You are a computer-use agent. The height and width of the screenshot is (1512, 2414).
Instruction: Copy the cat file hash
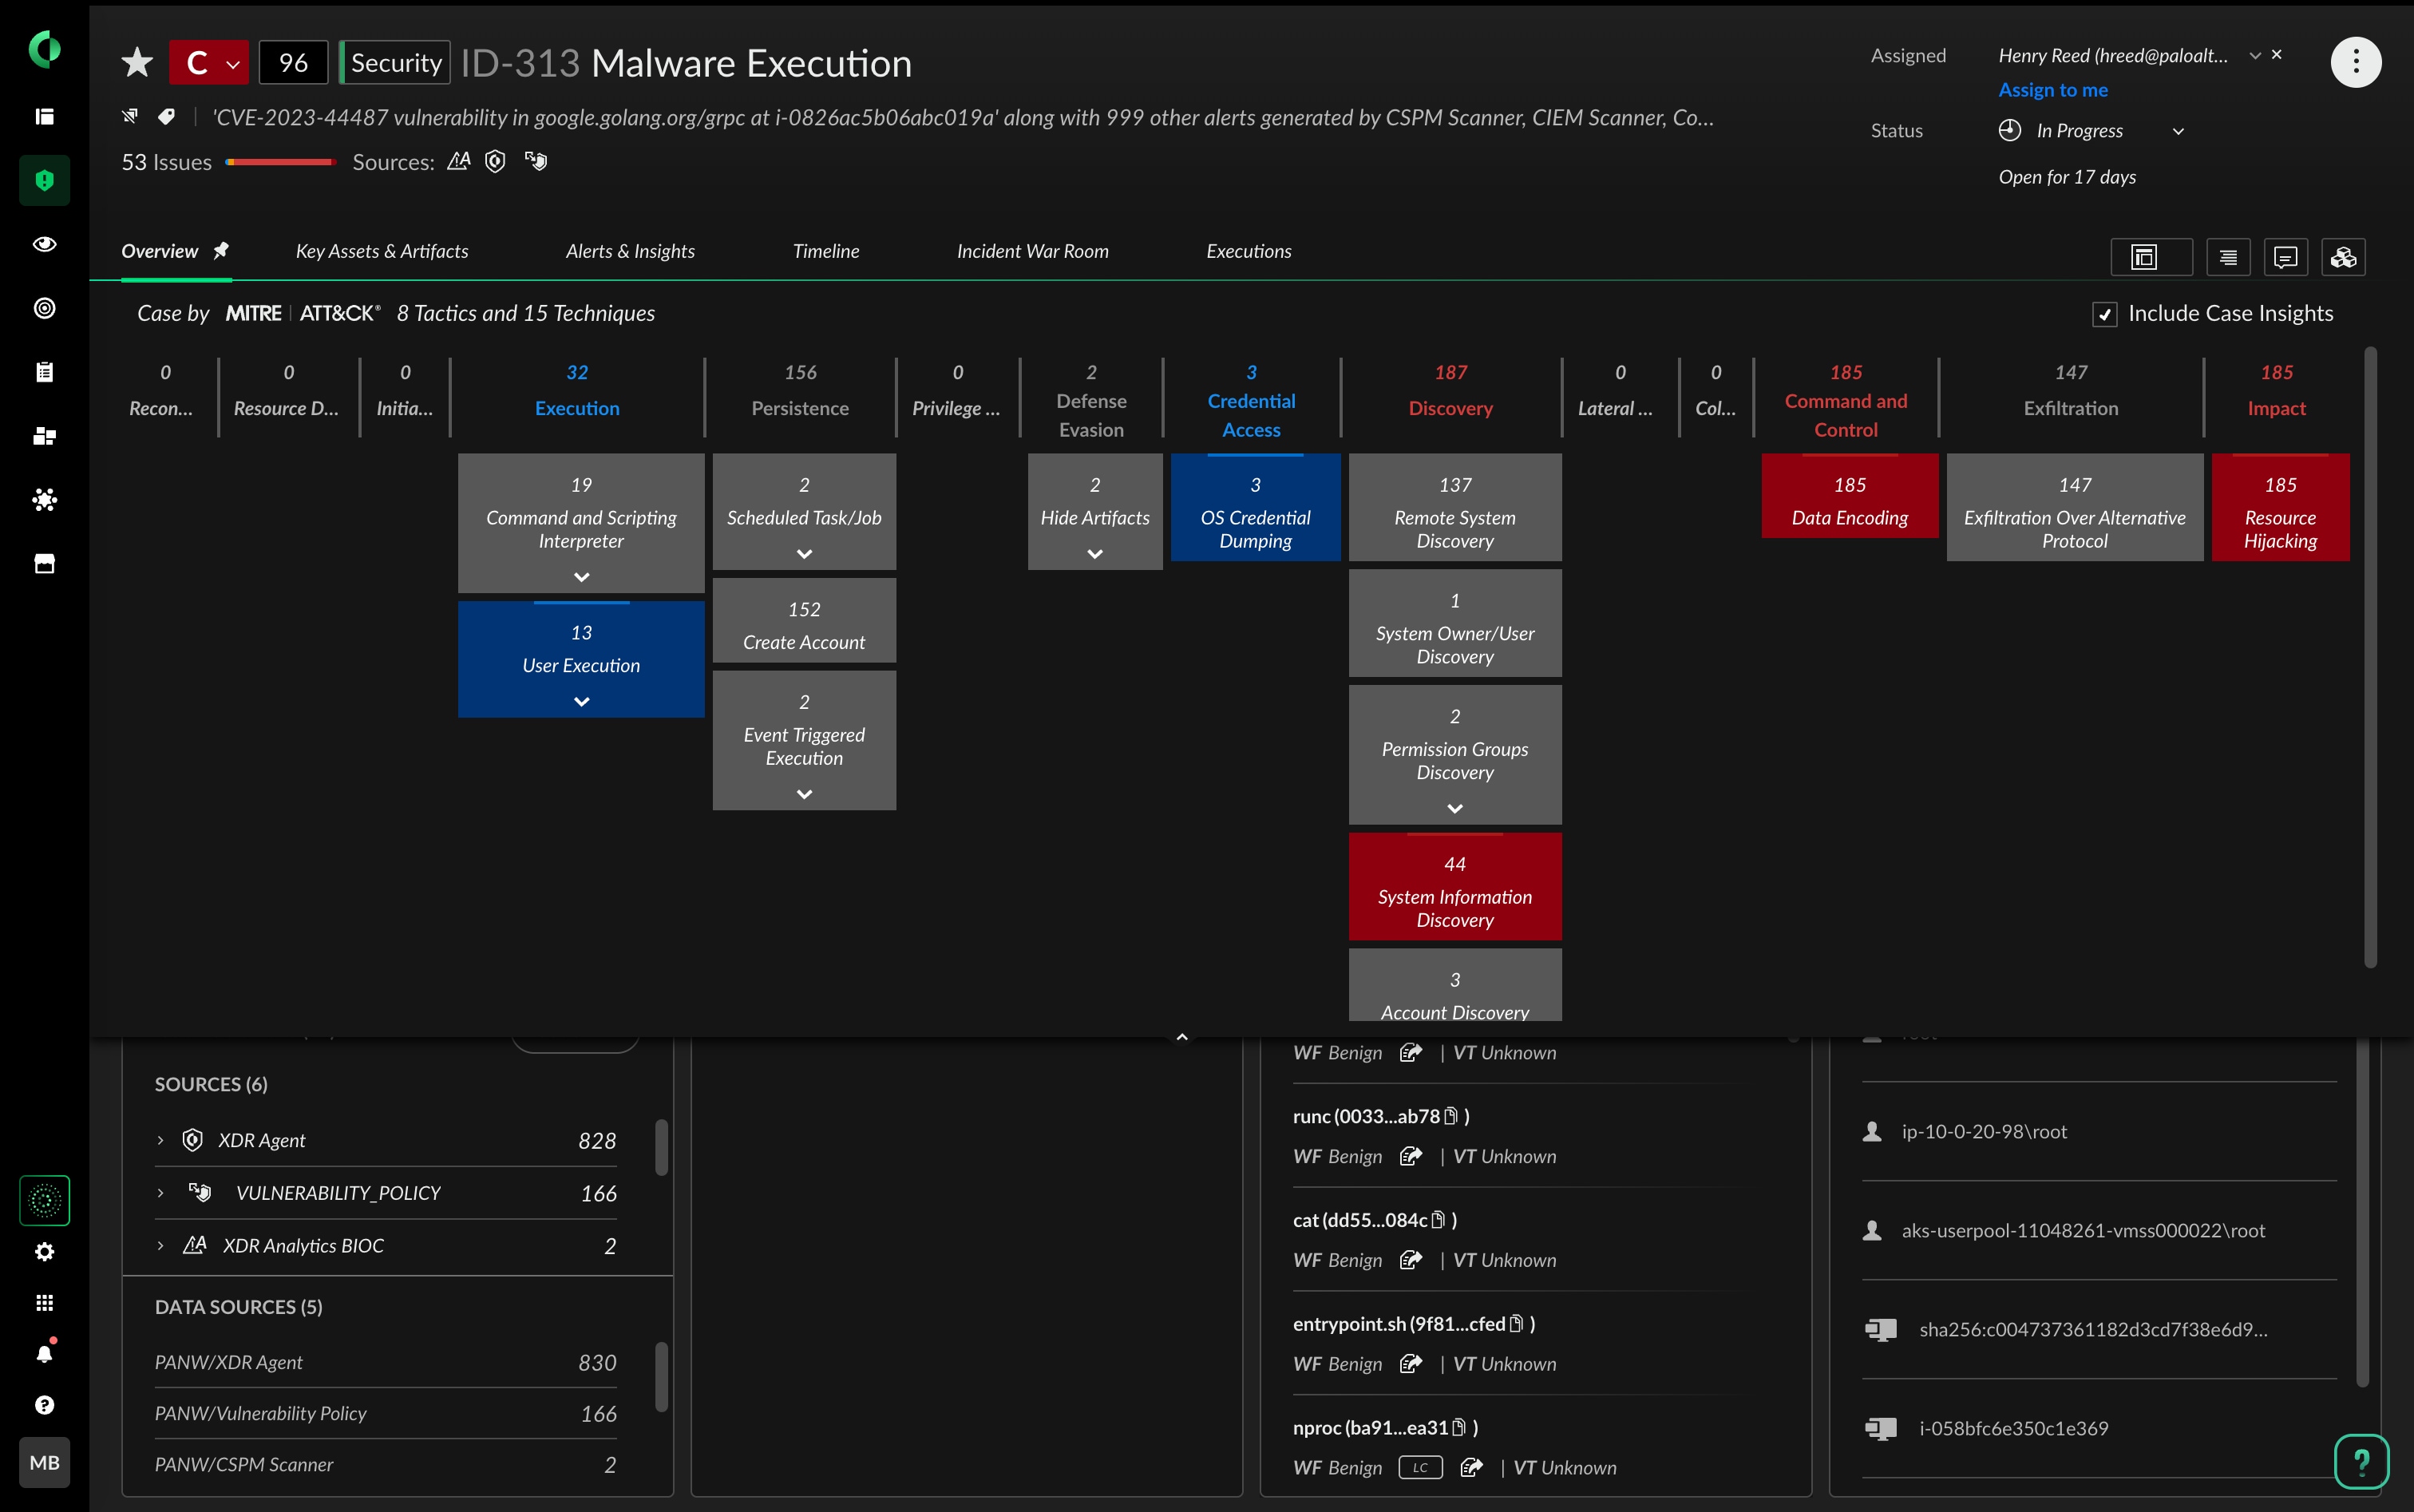point(1438,1220)
